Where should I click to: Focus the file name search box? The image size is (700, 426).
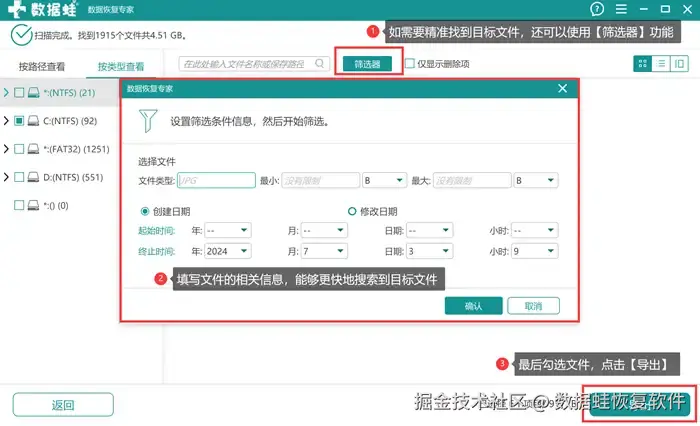pyautogui.click(x=254, y=64)
